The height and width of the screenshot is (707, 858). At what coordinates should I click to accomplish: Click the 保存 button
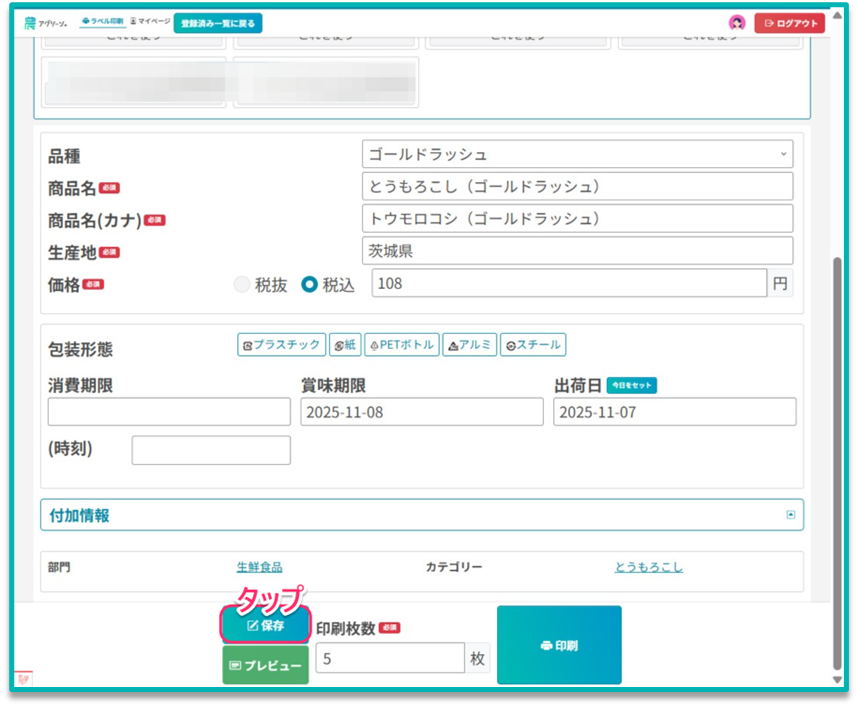click(265, 626)
